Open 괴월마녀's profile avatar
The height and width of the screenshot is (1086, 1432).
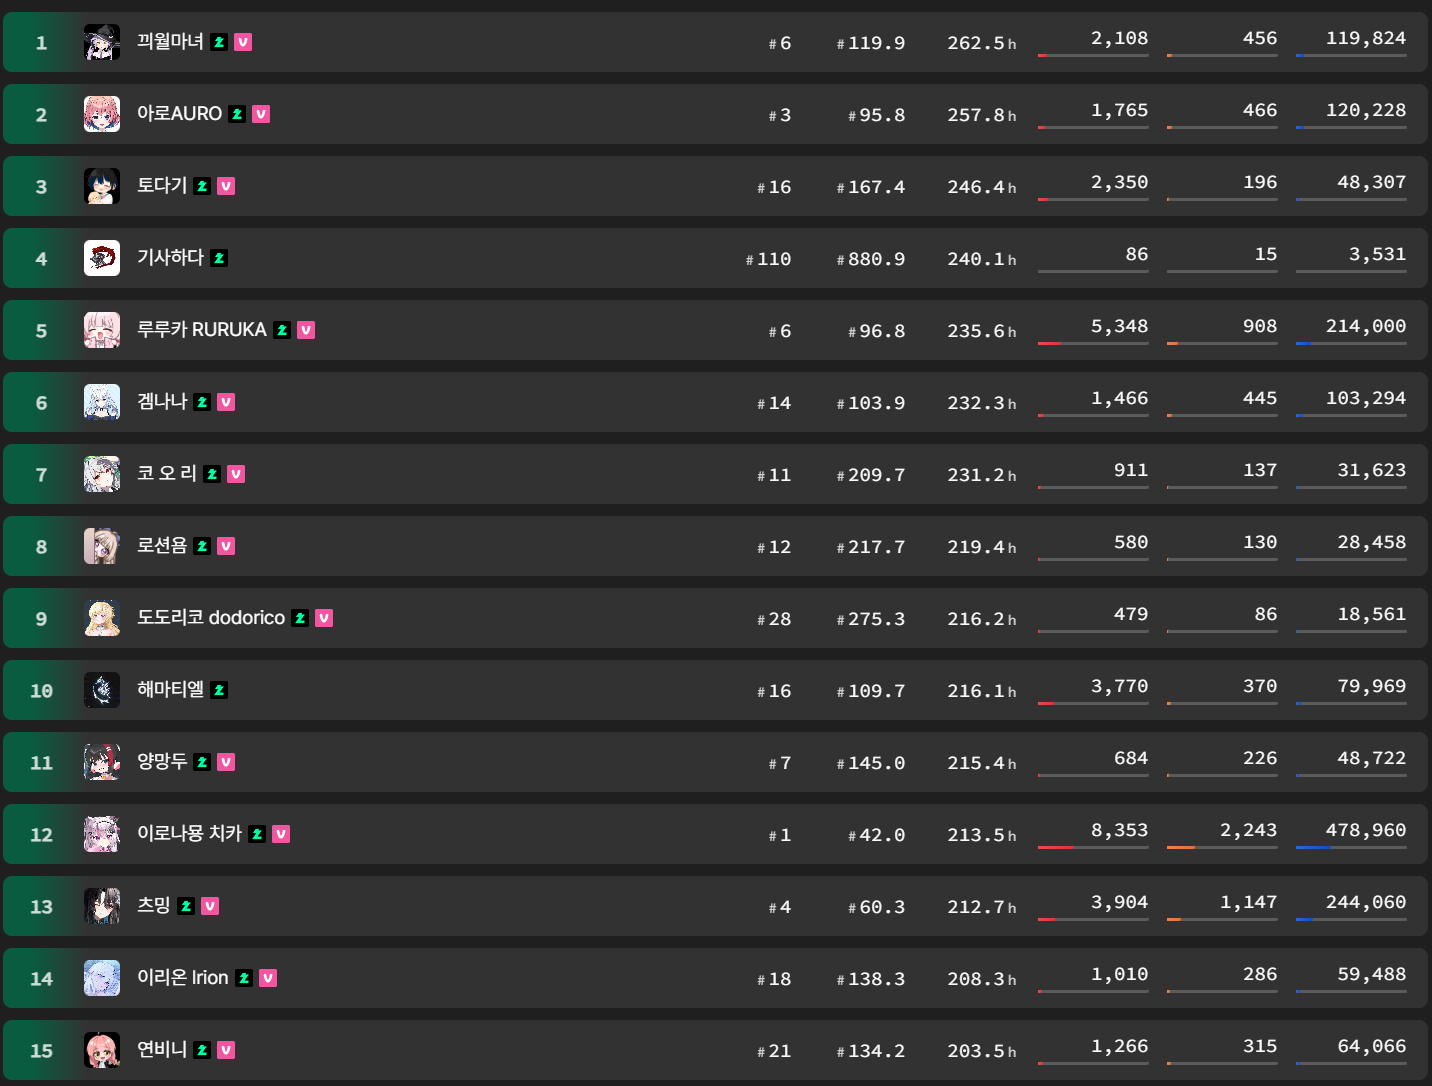click(x=102, y=42)
